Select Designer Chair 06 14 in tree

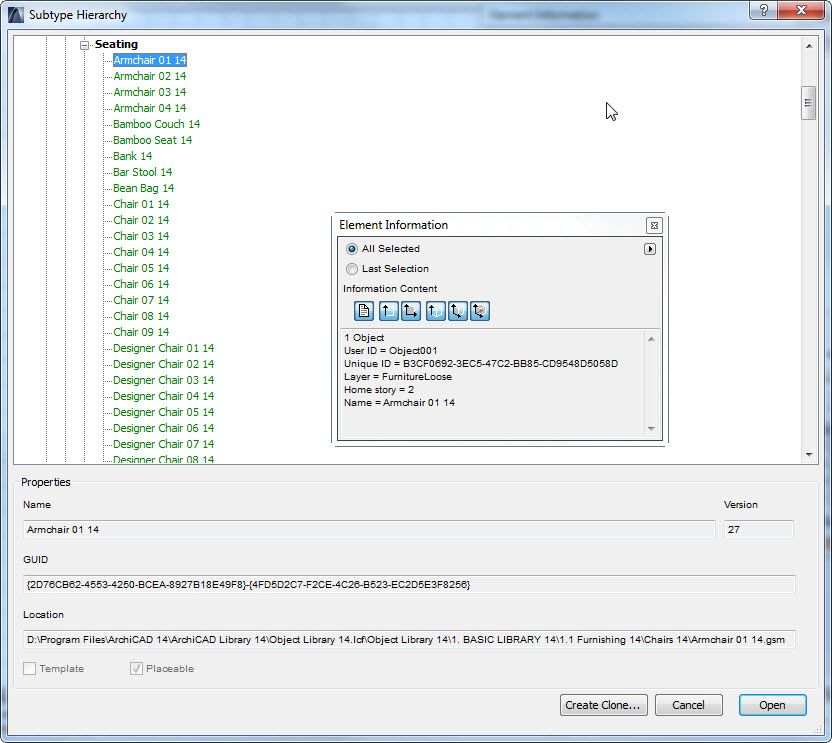pos(163,428)
